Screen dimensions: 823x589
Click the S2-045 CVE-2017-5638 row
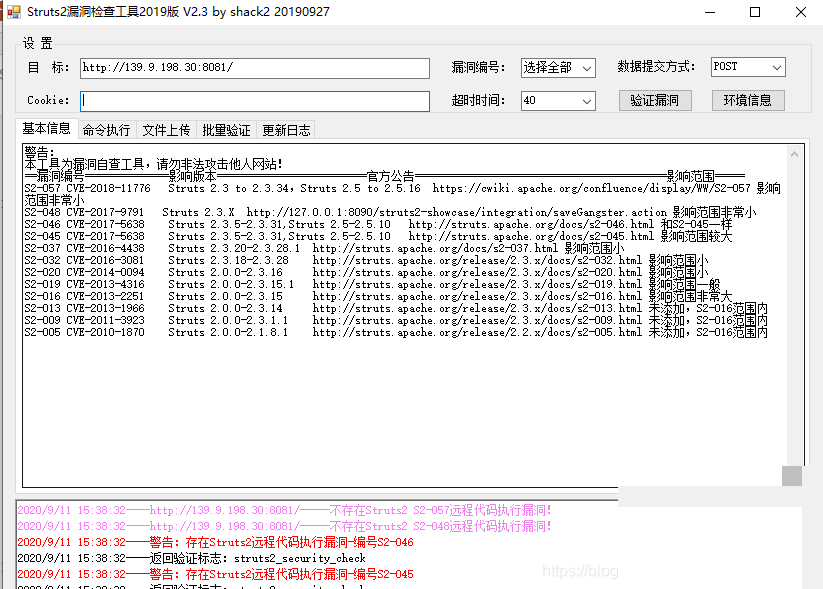point(378,237)
